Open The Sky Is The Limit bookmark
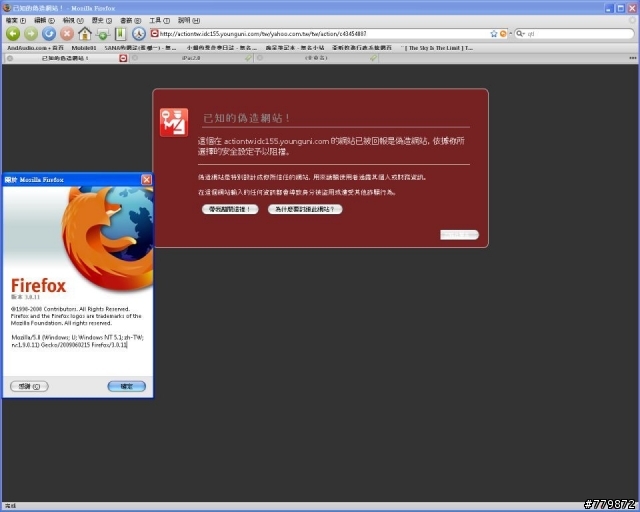The height and width of the screenshot is (512, 640). (436, 48)
